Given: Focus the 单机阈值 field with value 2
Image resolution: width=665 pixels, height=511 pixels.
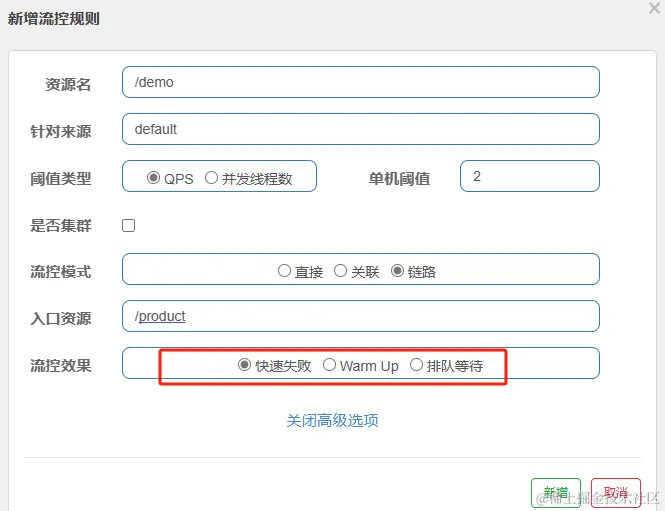Looking at the screenshot, I should pos(530,176).
